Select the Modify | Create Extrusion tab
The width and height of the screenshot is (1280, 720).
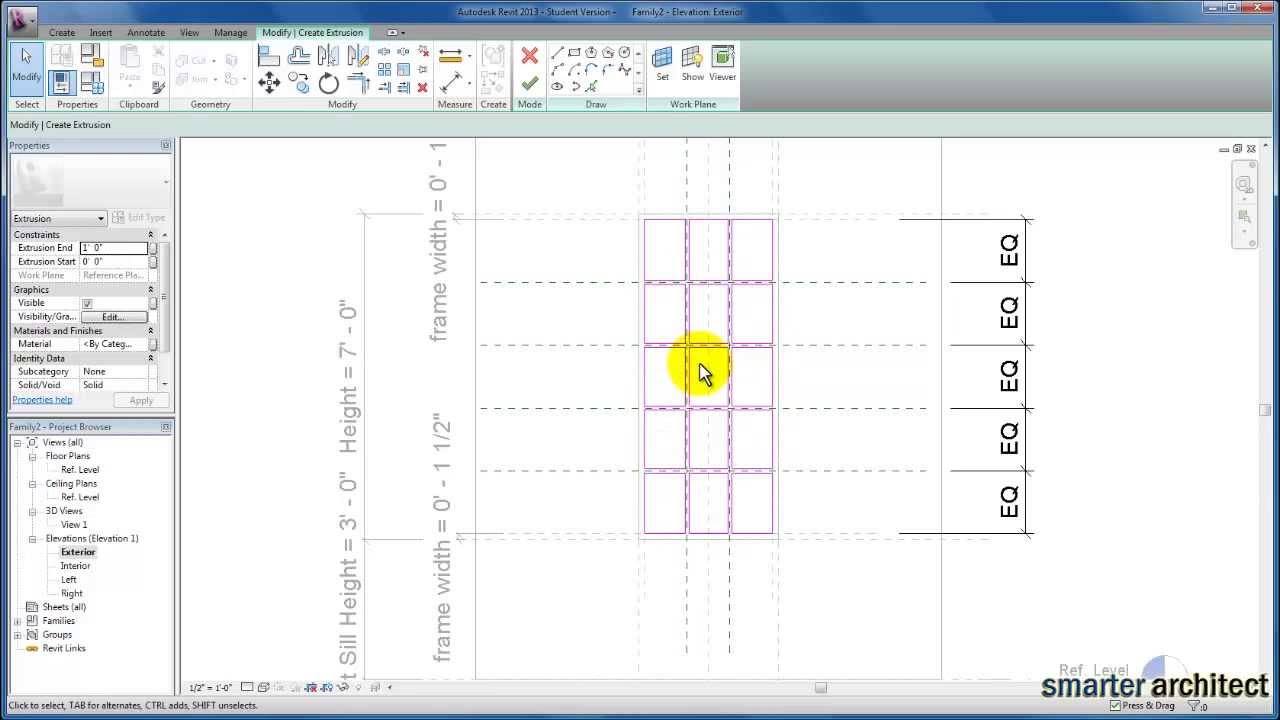coord(312,32)
